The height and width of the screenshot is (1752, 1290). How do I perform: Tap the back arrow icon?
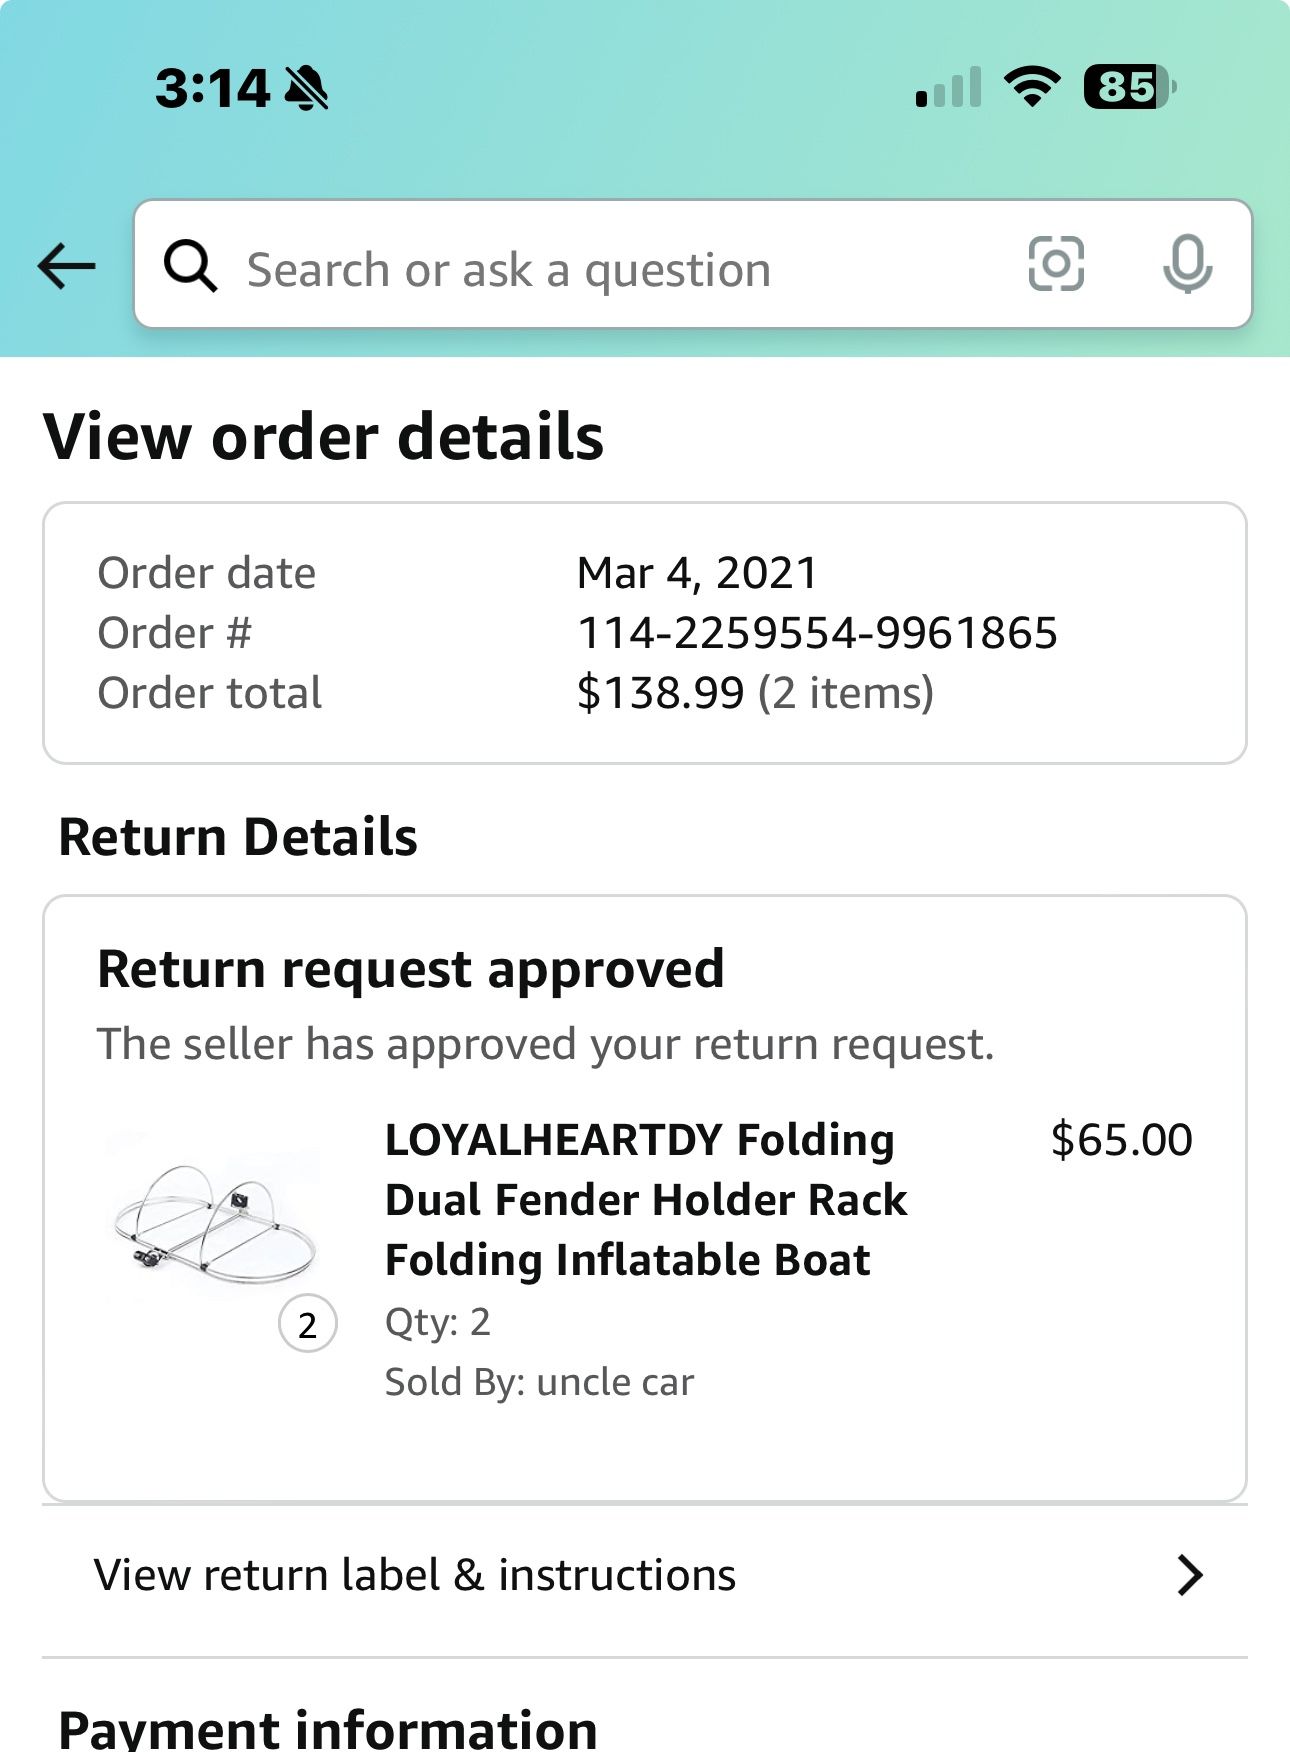[x=66, y=266]
